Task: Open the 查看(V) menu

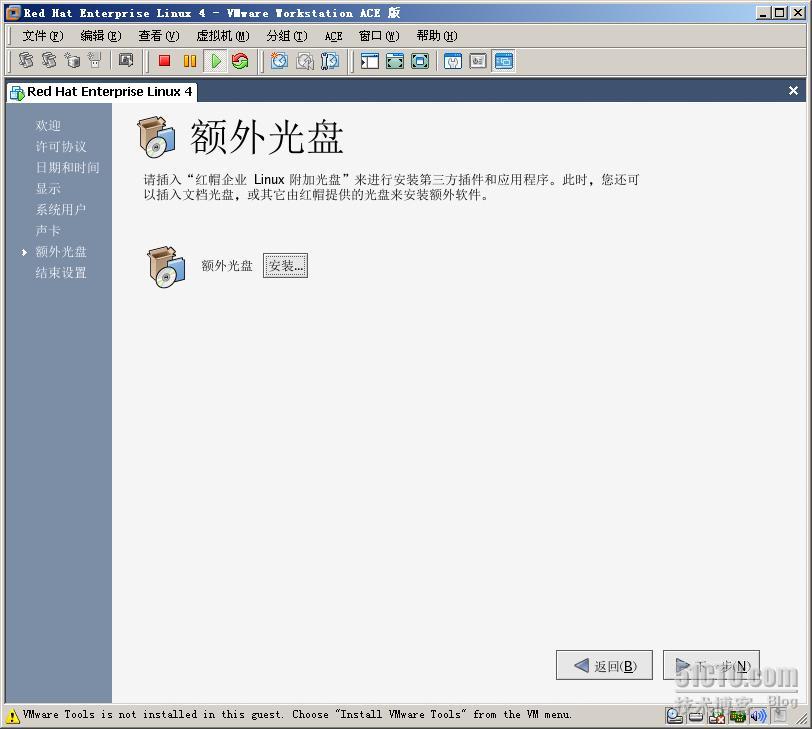Action: tap(158, 36)
